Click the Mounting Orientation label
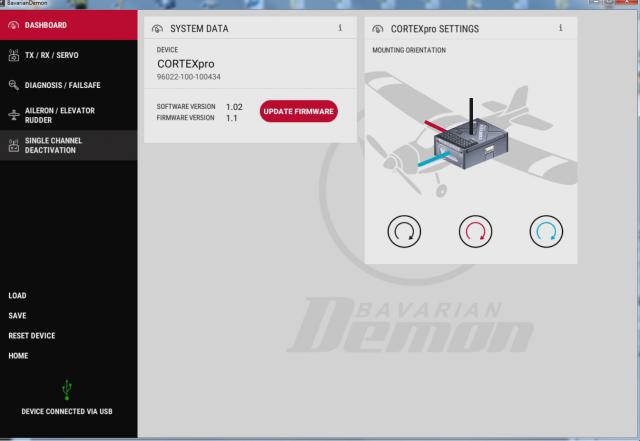Viewport: 640px width, 441px height. (x=409, y=50)
